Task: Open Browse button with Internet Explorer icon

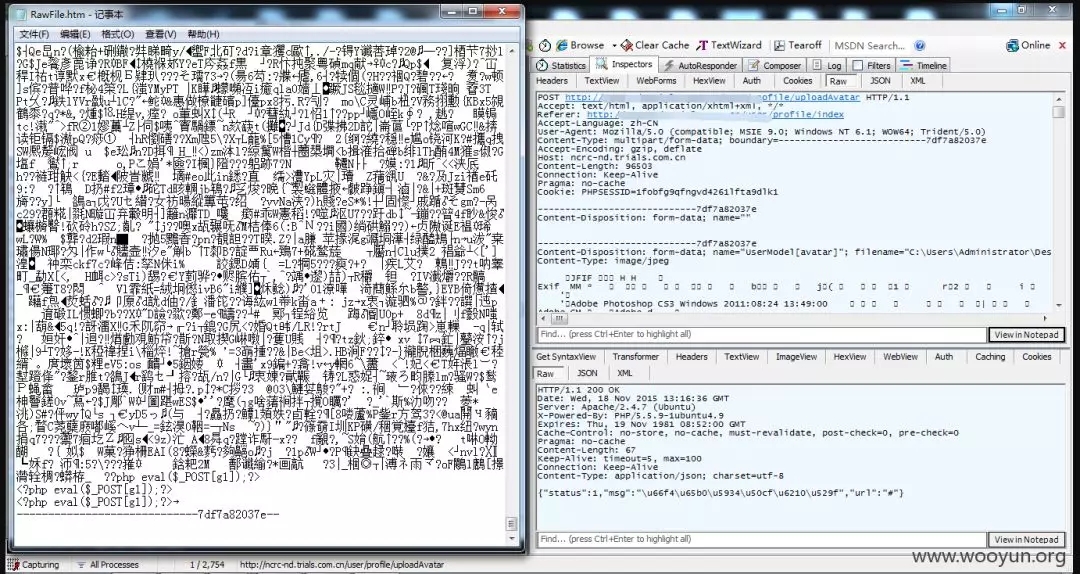Action: point(580,45)
